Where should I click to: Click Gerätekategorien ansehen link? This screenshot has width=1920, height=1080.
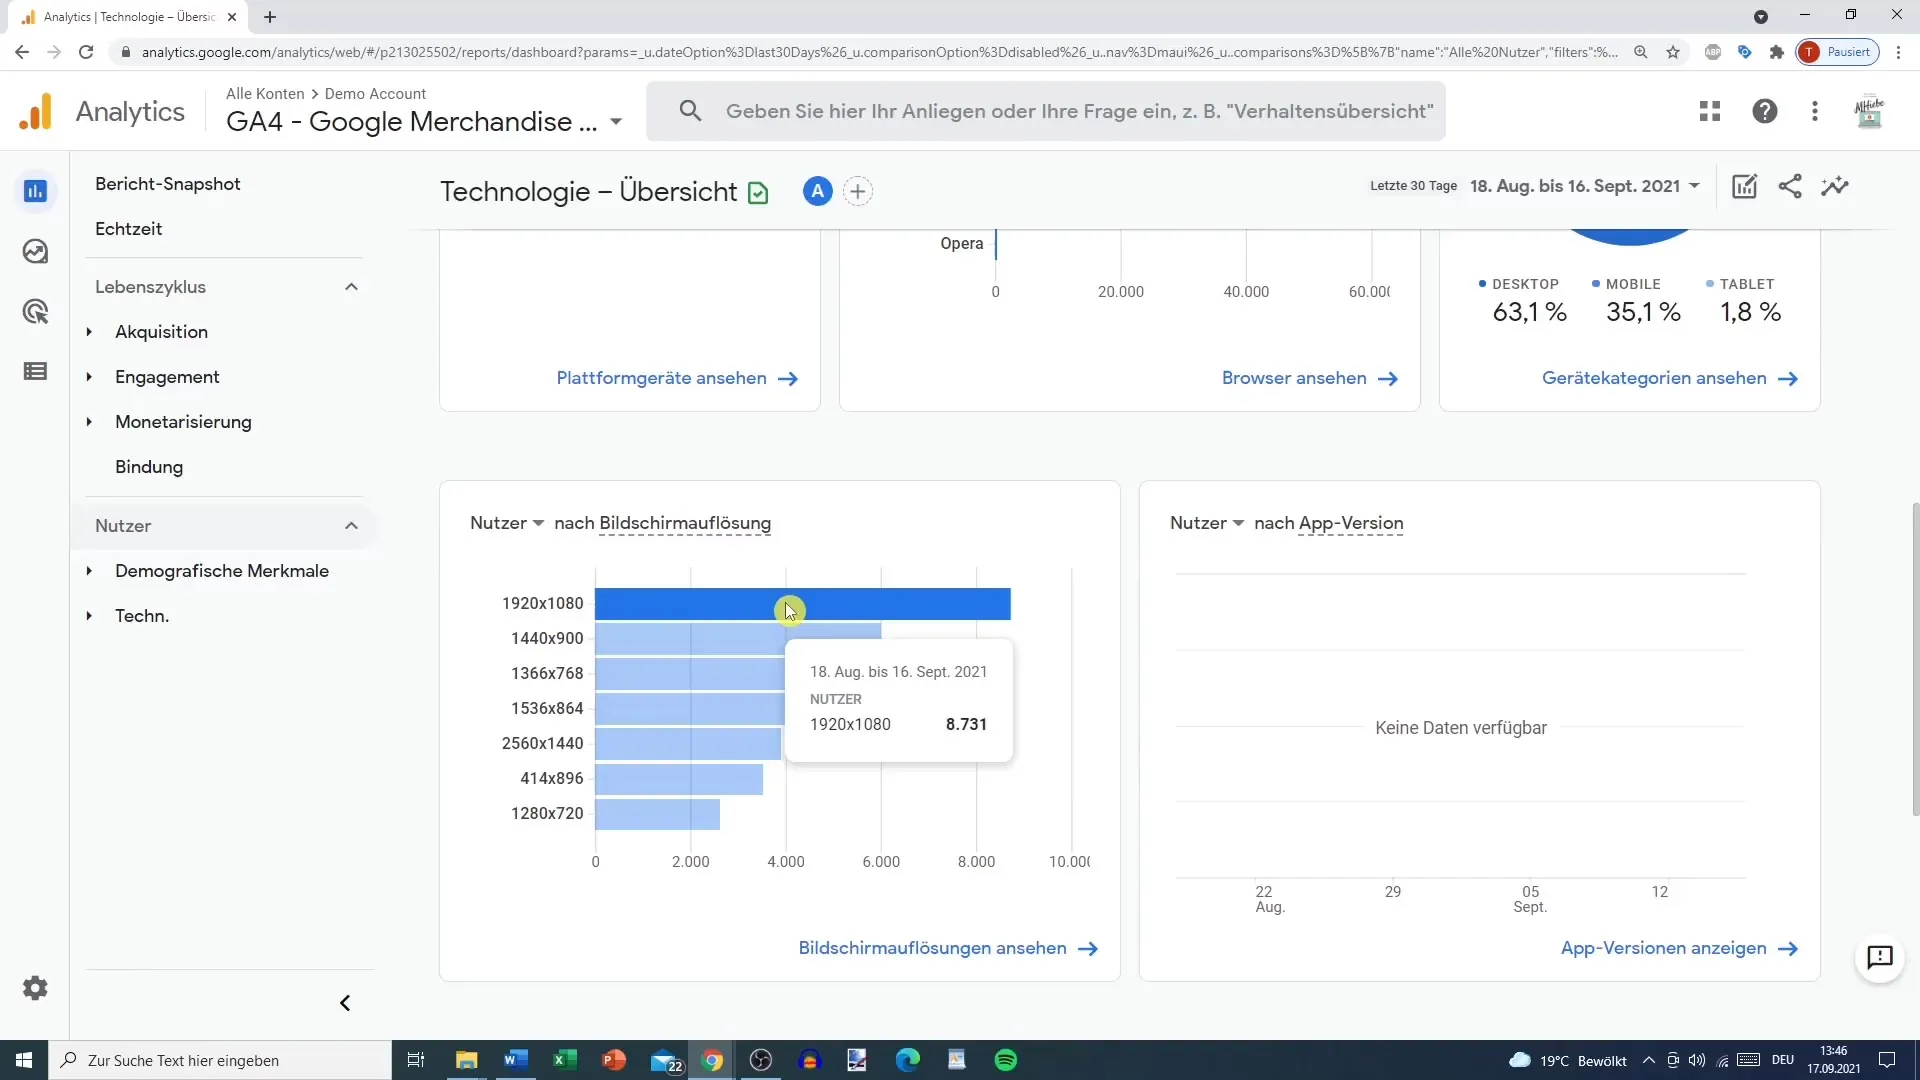pyautogui.click(x=1670, y=378)
